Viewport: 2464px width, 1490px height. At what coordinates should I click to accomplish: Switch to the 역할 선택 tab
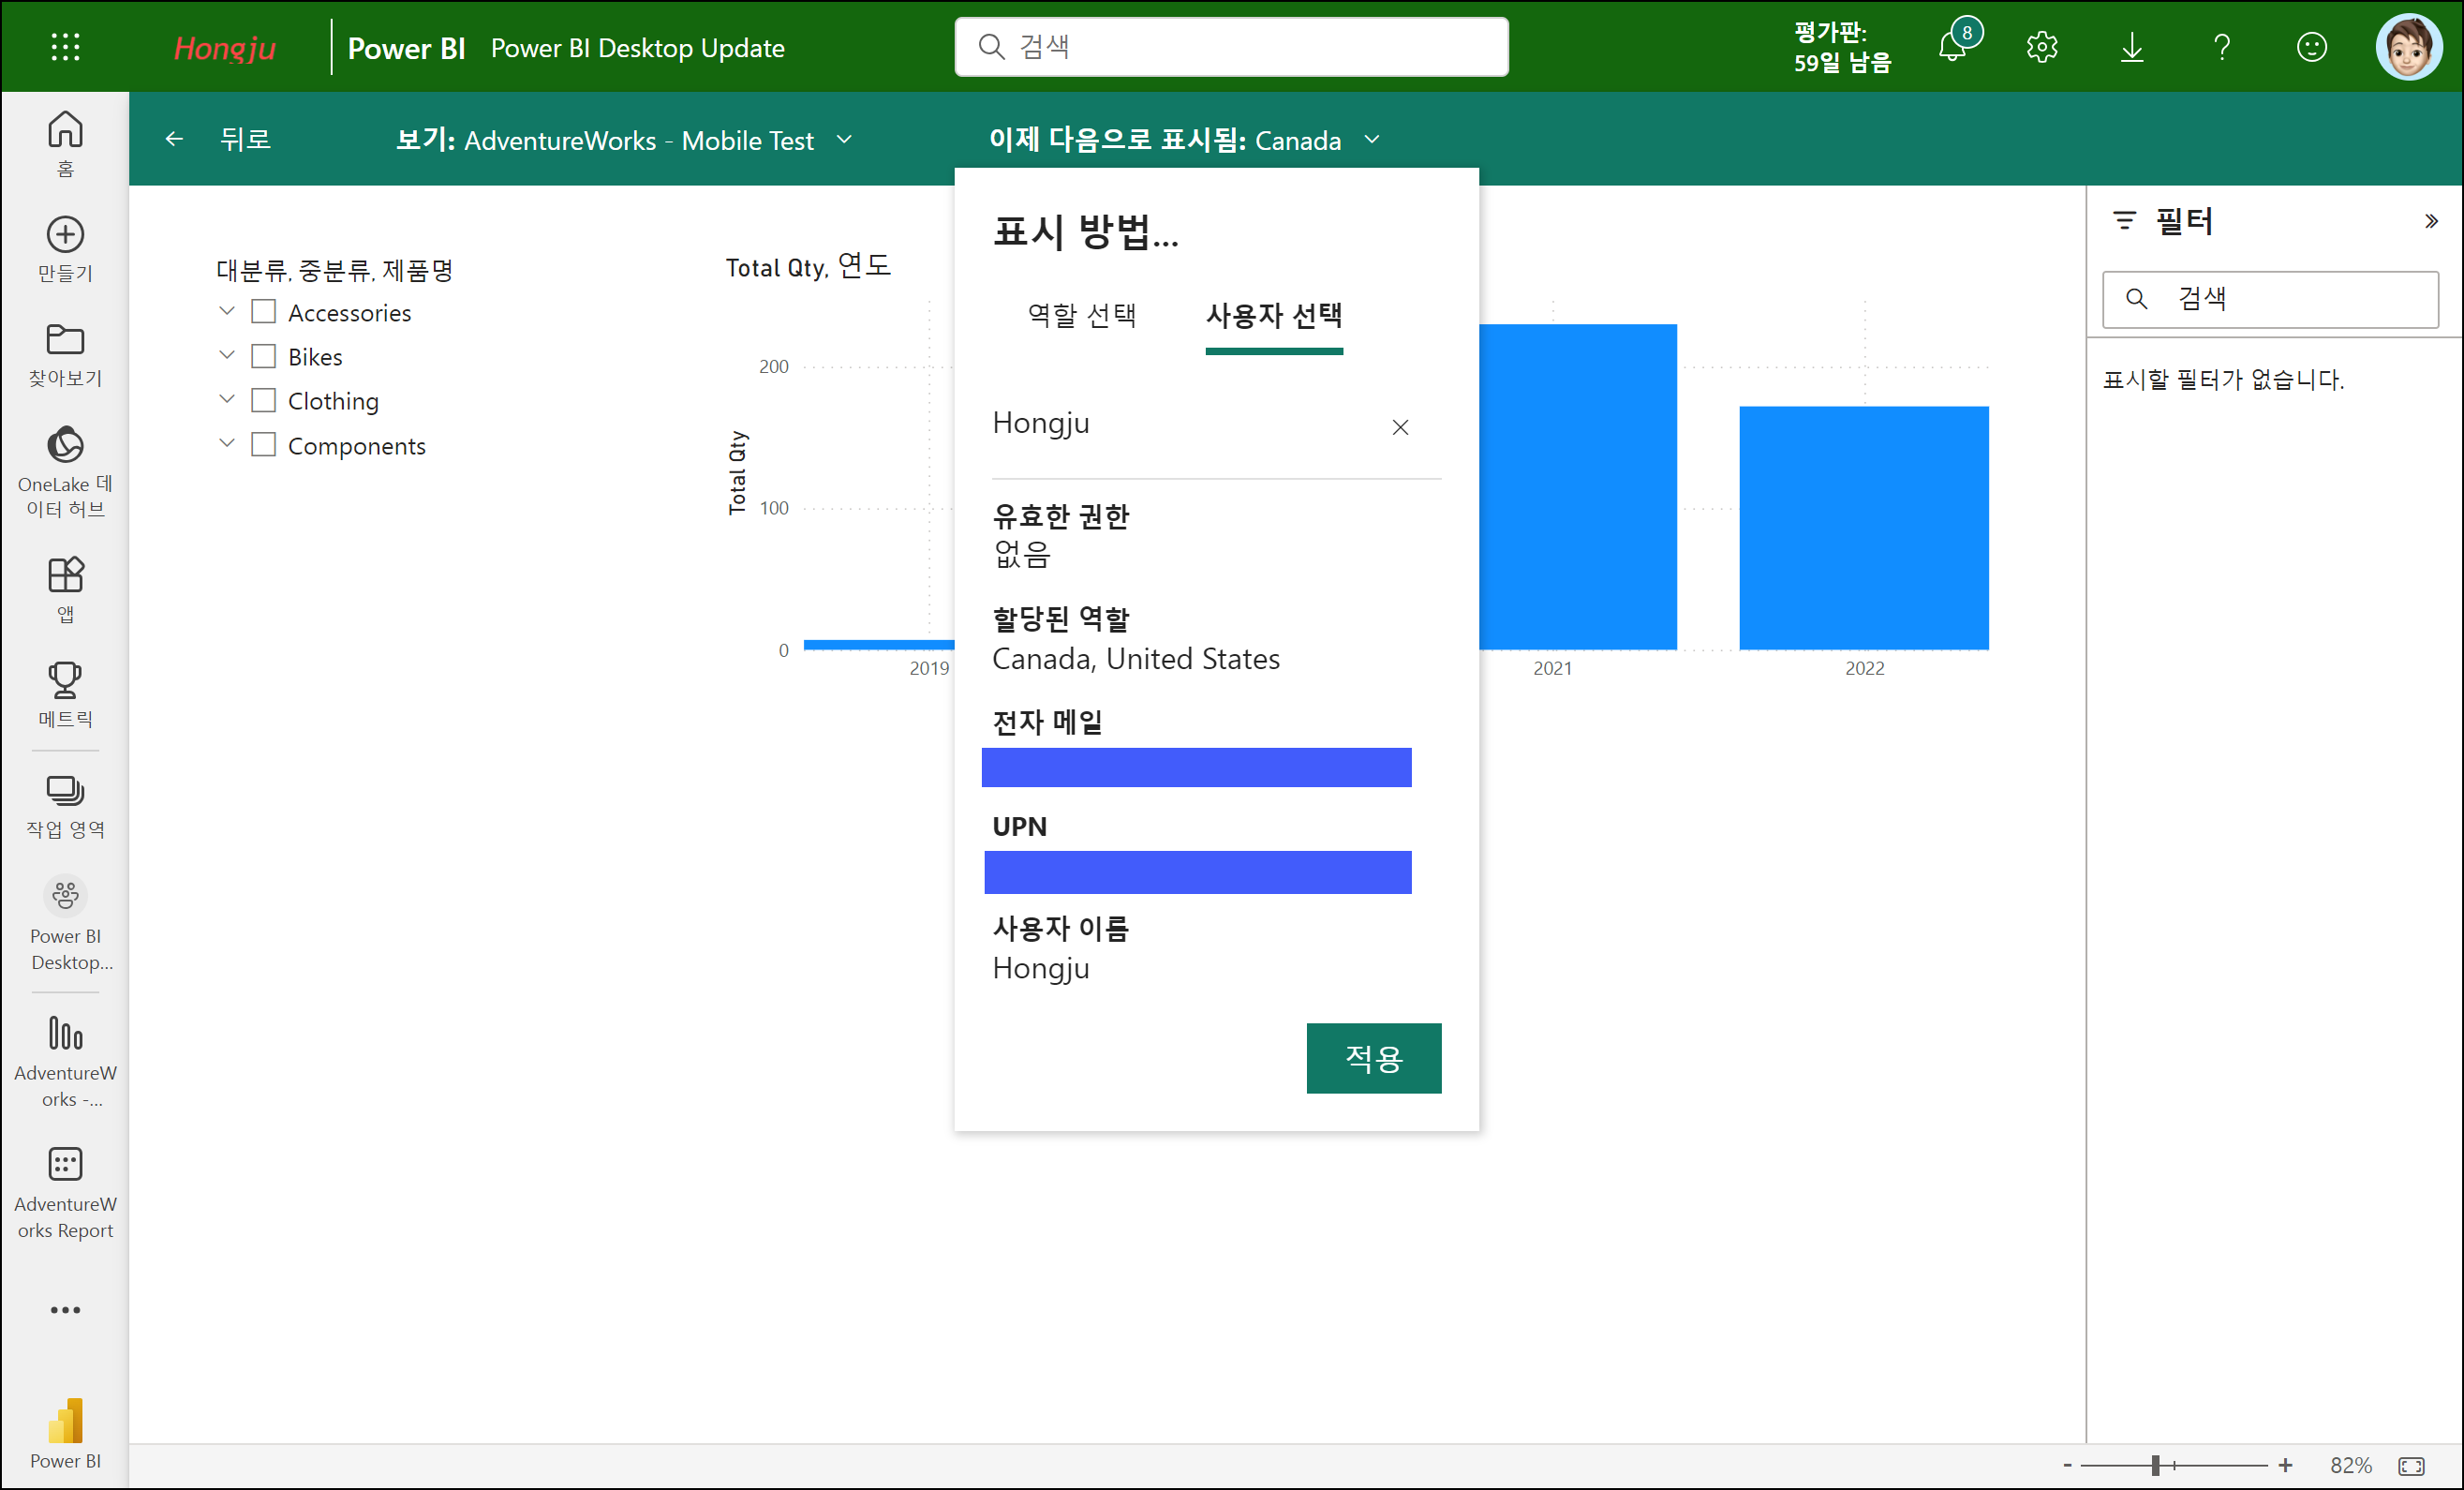(1081, 316)
